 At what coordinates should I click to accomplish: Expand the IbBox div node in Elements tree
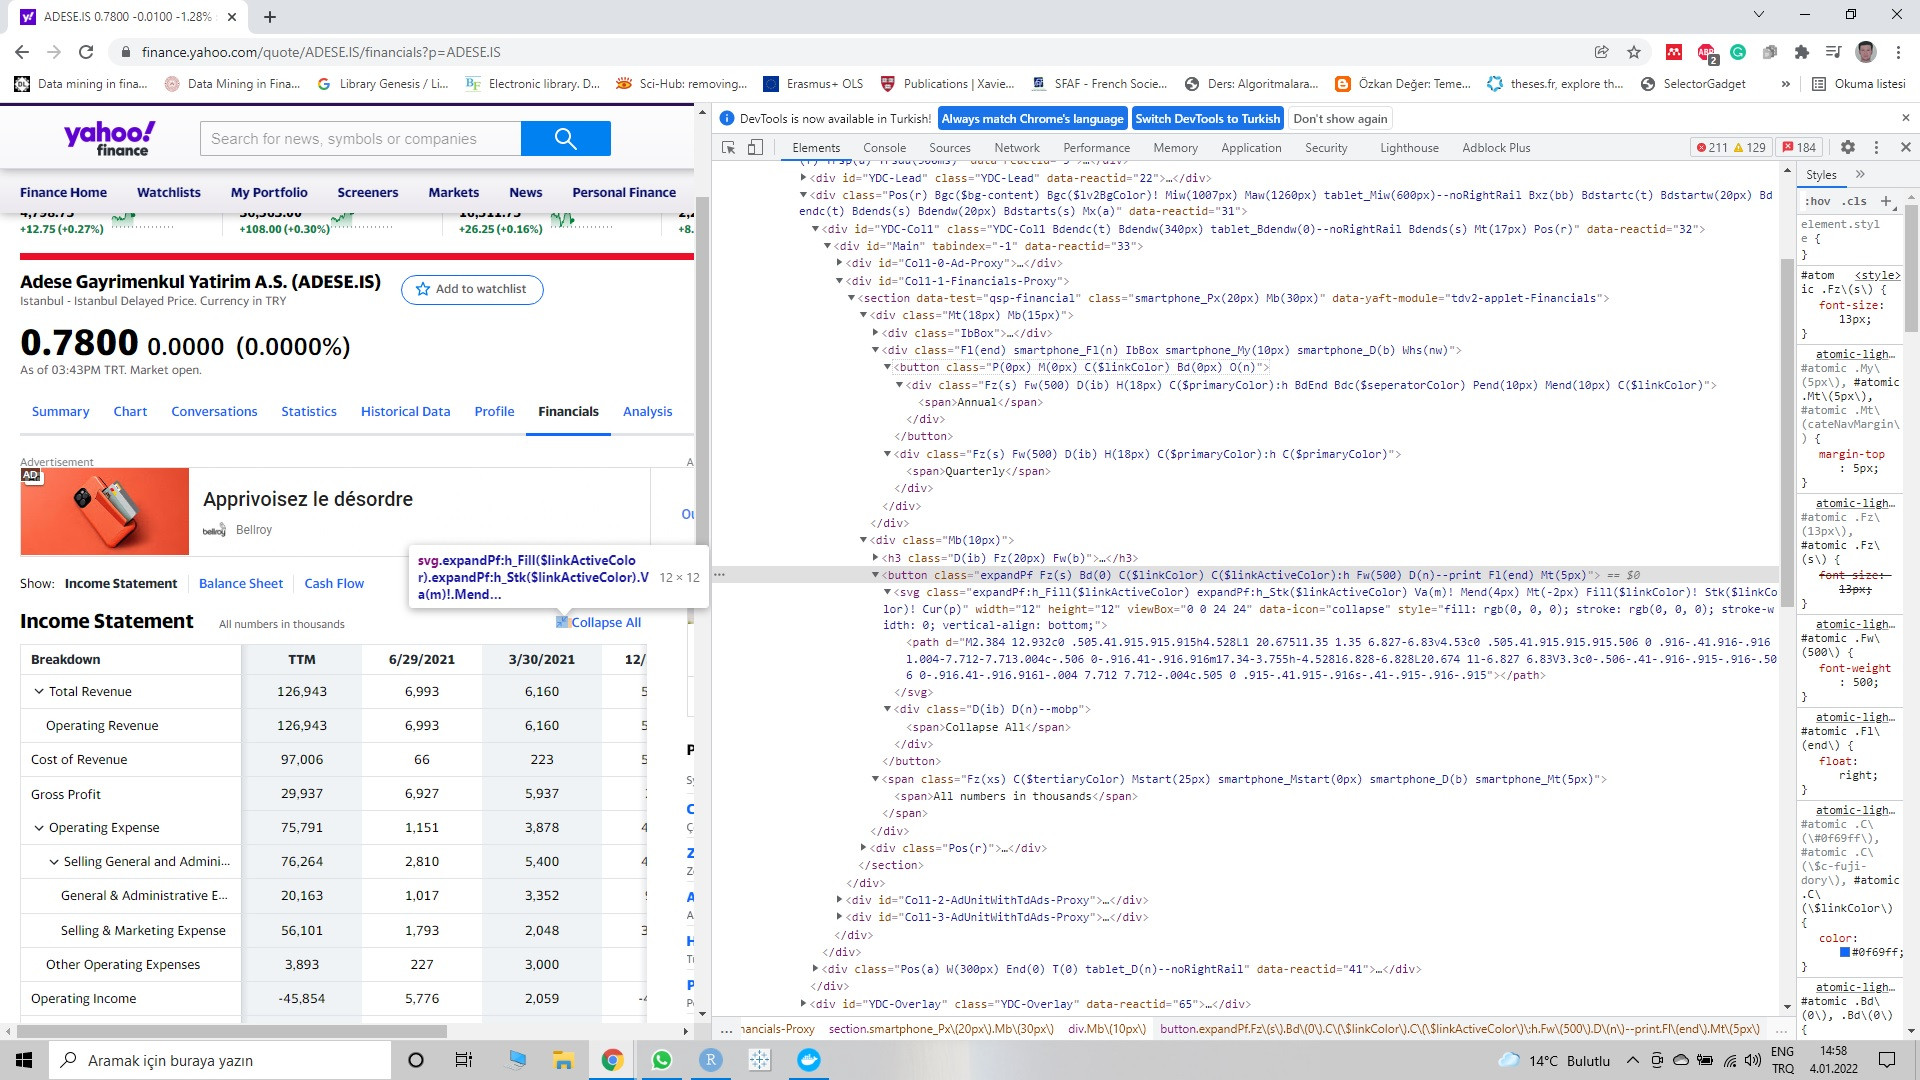[875, 333]
